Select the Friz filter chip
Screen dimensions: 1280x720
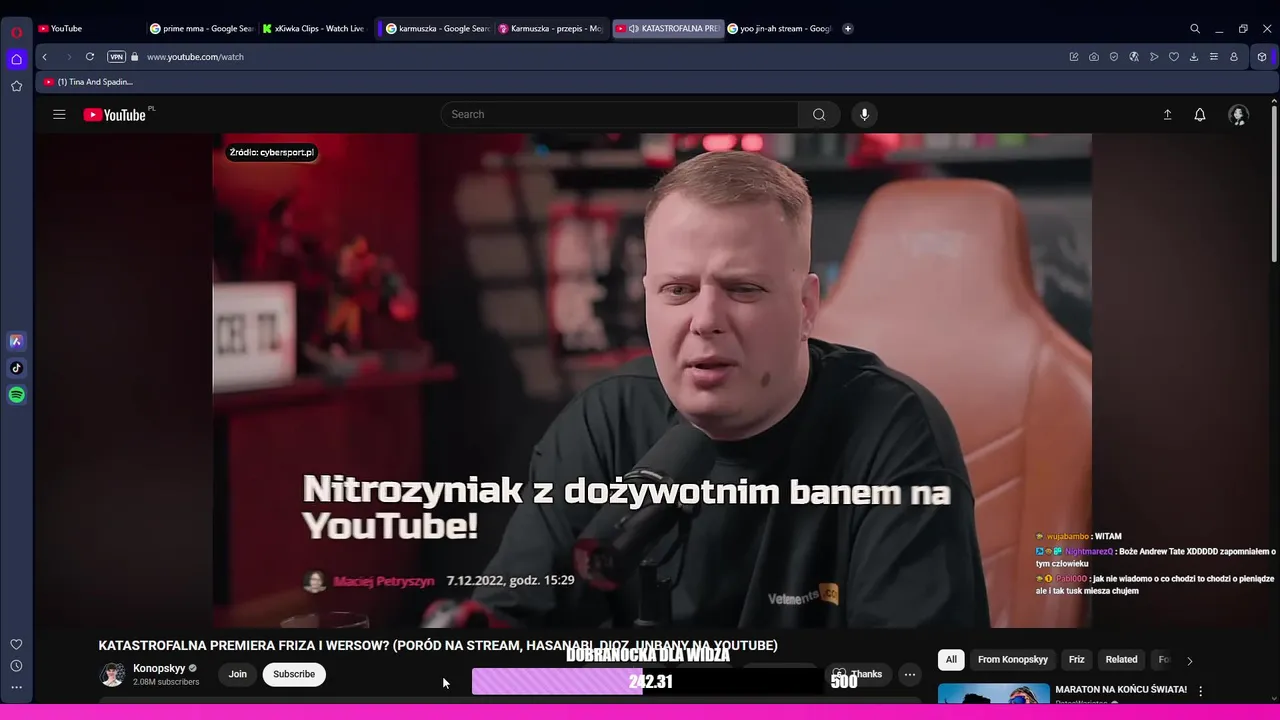coord(1077,660)
